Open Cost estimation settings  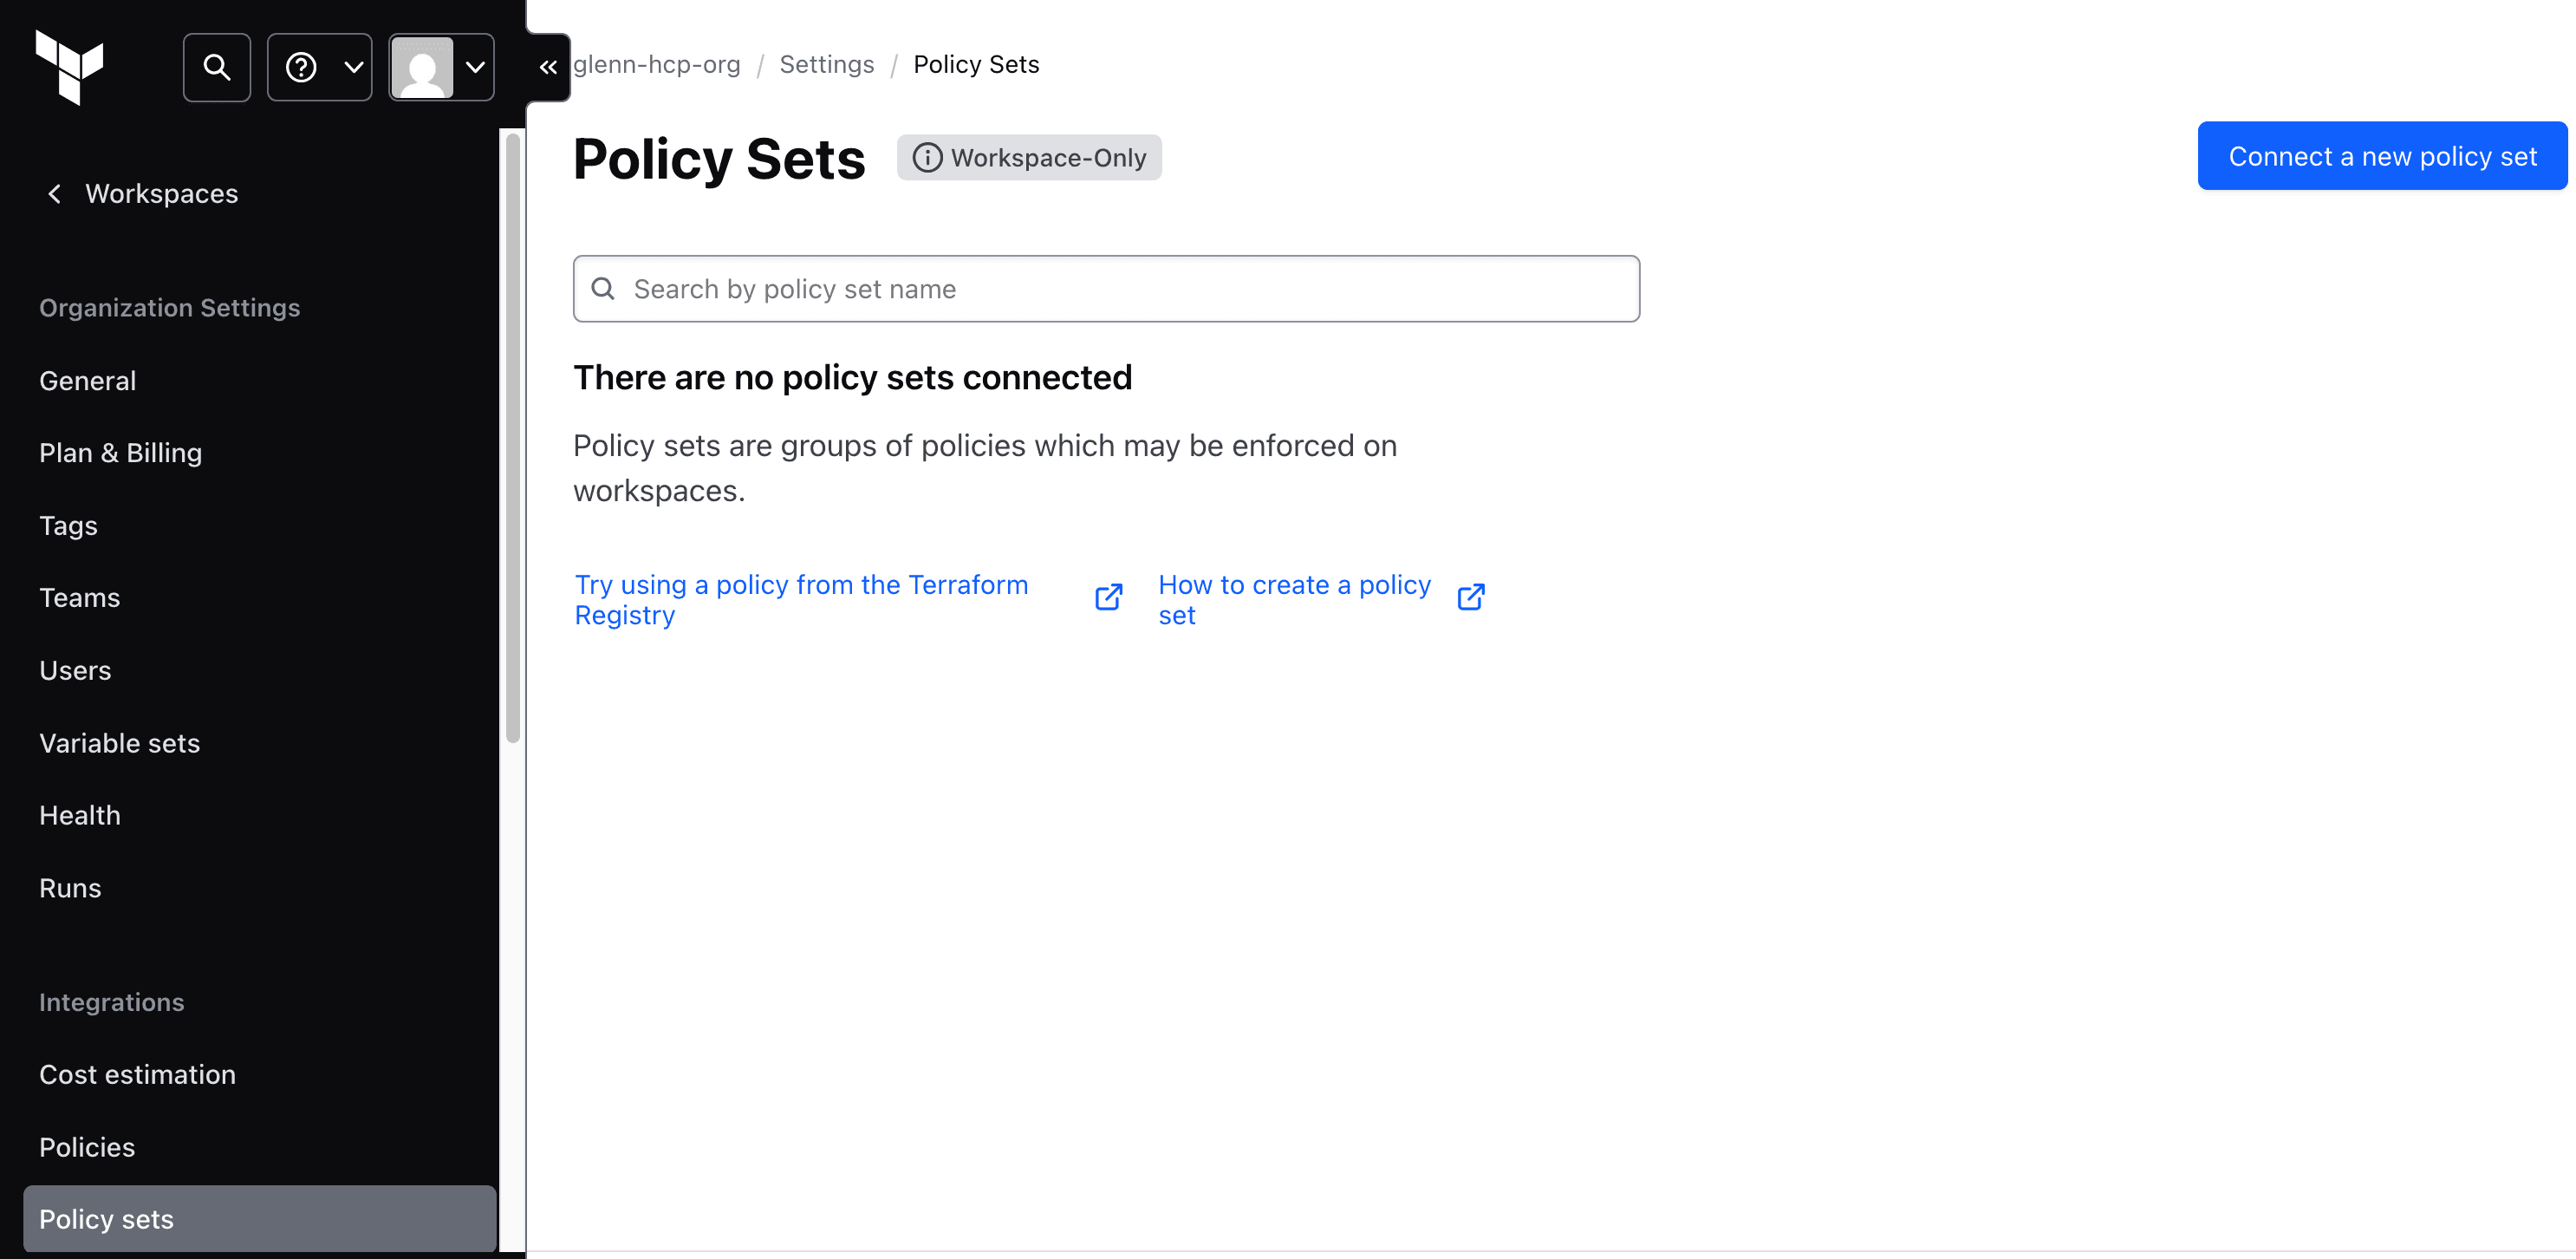pyautogui.click(x=137, y=1074)
